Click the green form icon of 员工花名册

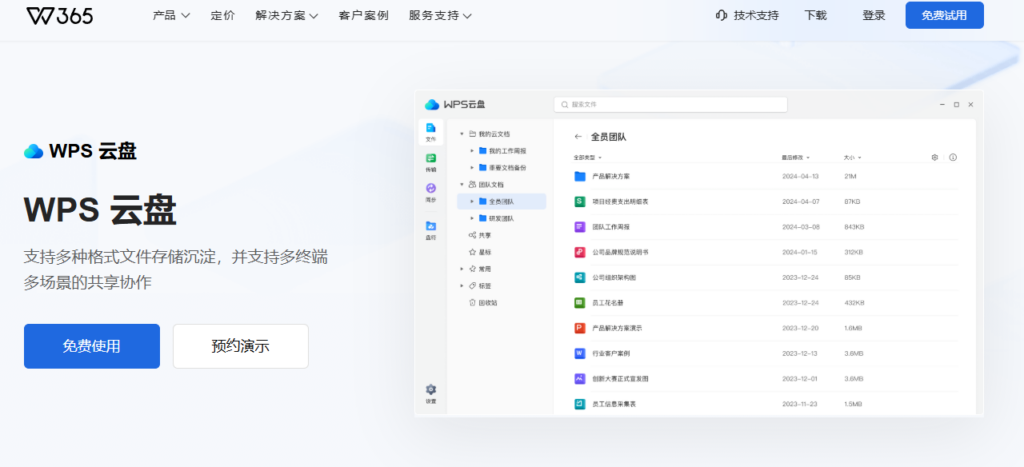579,303
